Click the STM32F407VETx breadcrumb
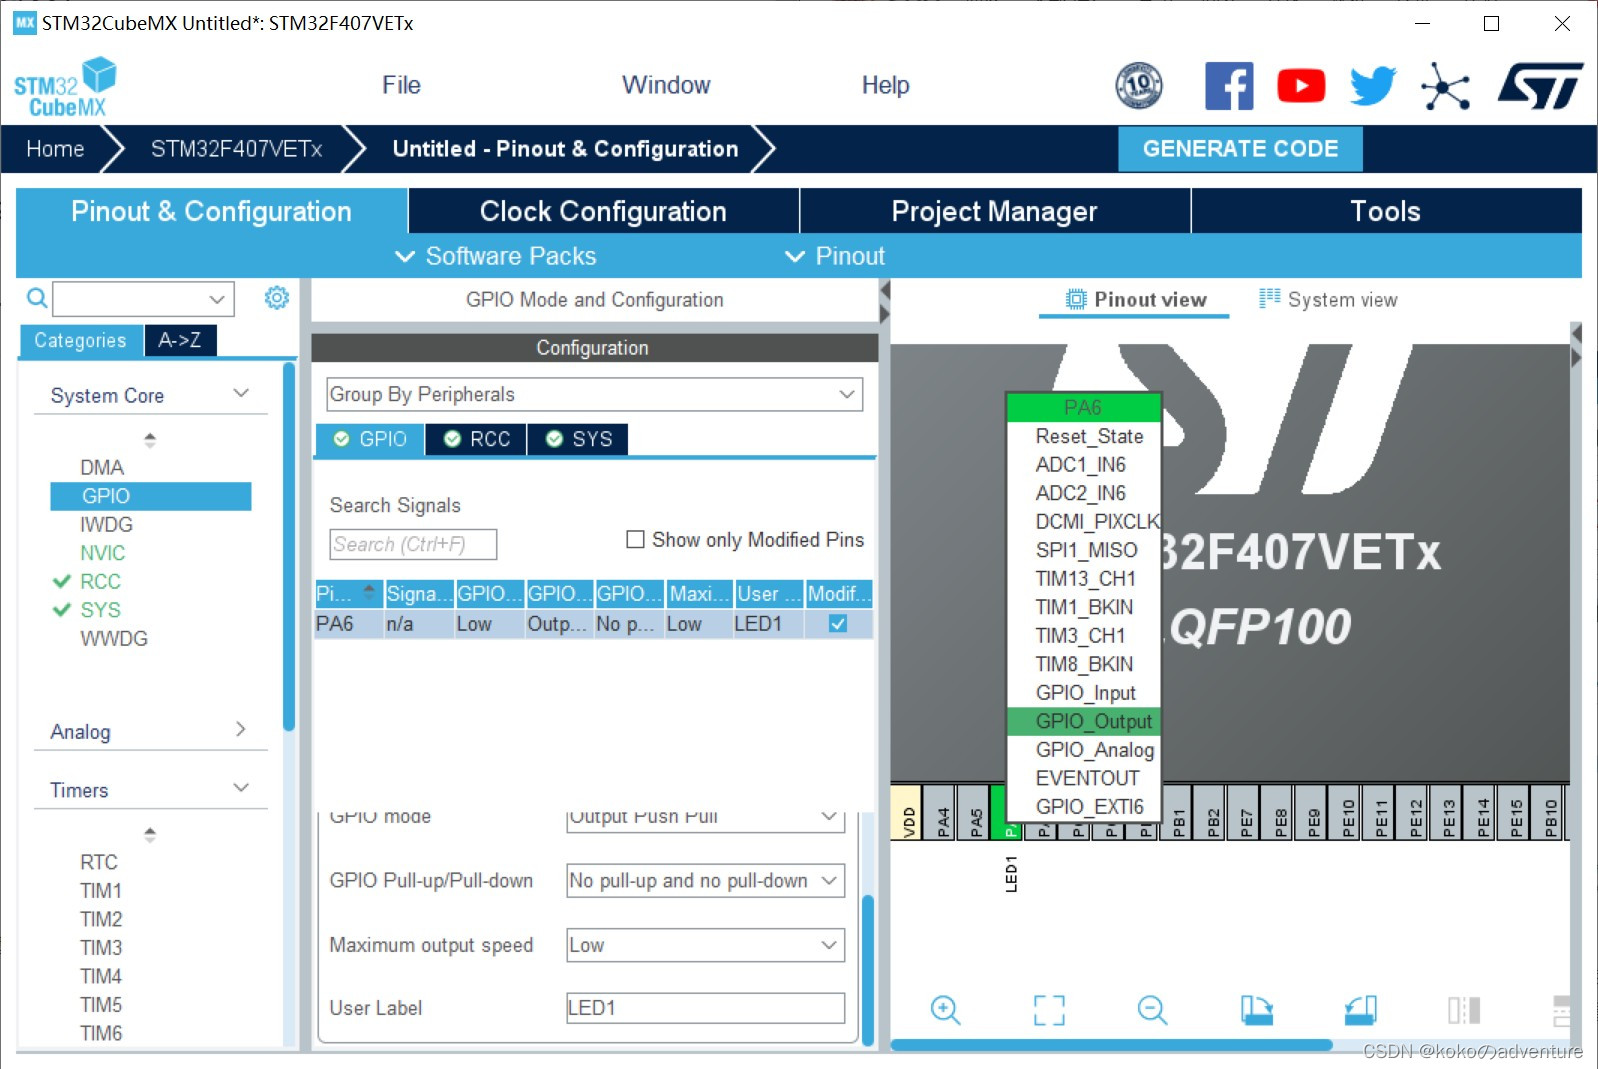 pyautogui.click(x=236, y=149)
